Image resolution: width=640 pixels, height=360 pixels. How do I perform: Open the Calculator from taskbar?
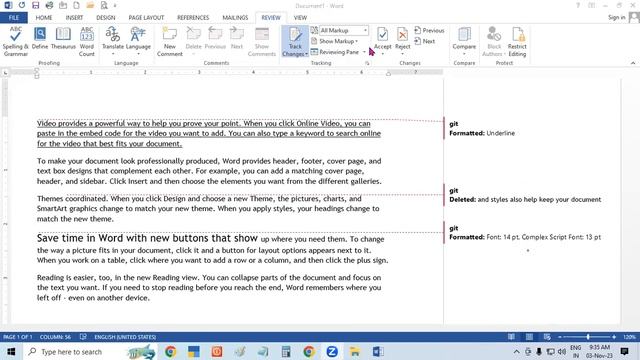[286, 351]
